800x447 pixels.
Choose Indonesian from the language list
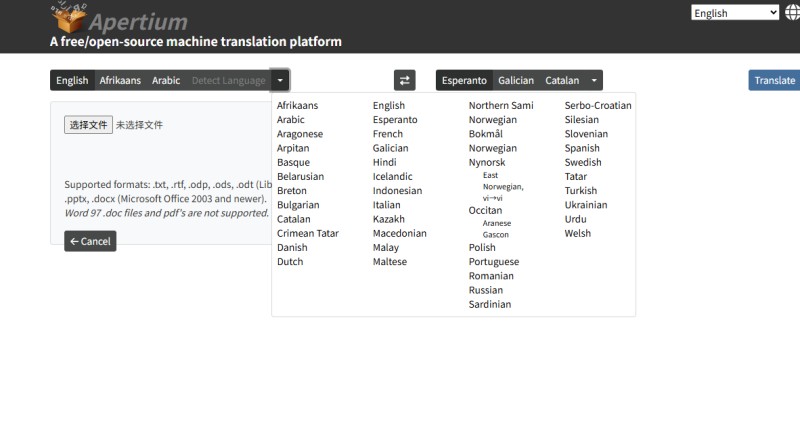397,190
